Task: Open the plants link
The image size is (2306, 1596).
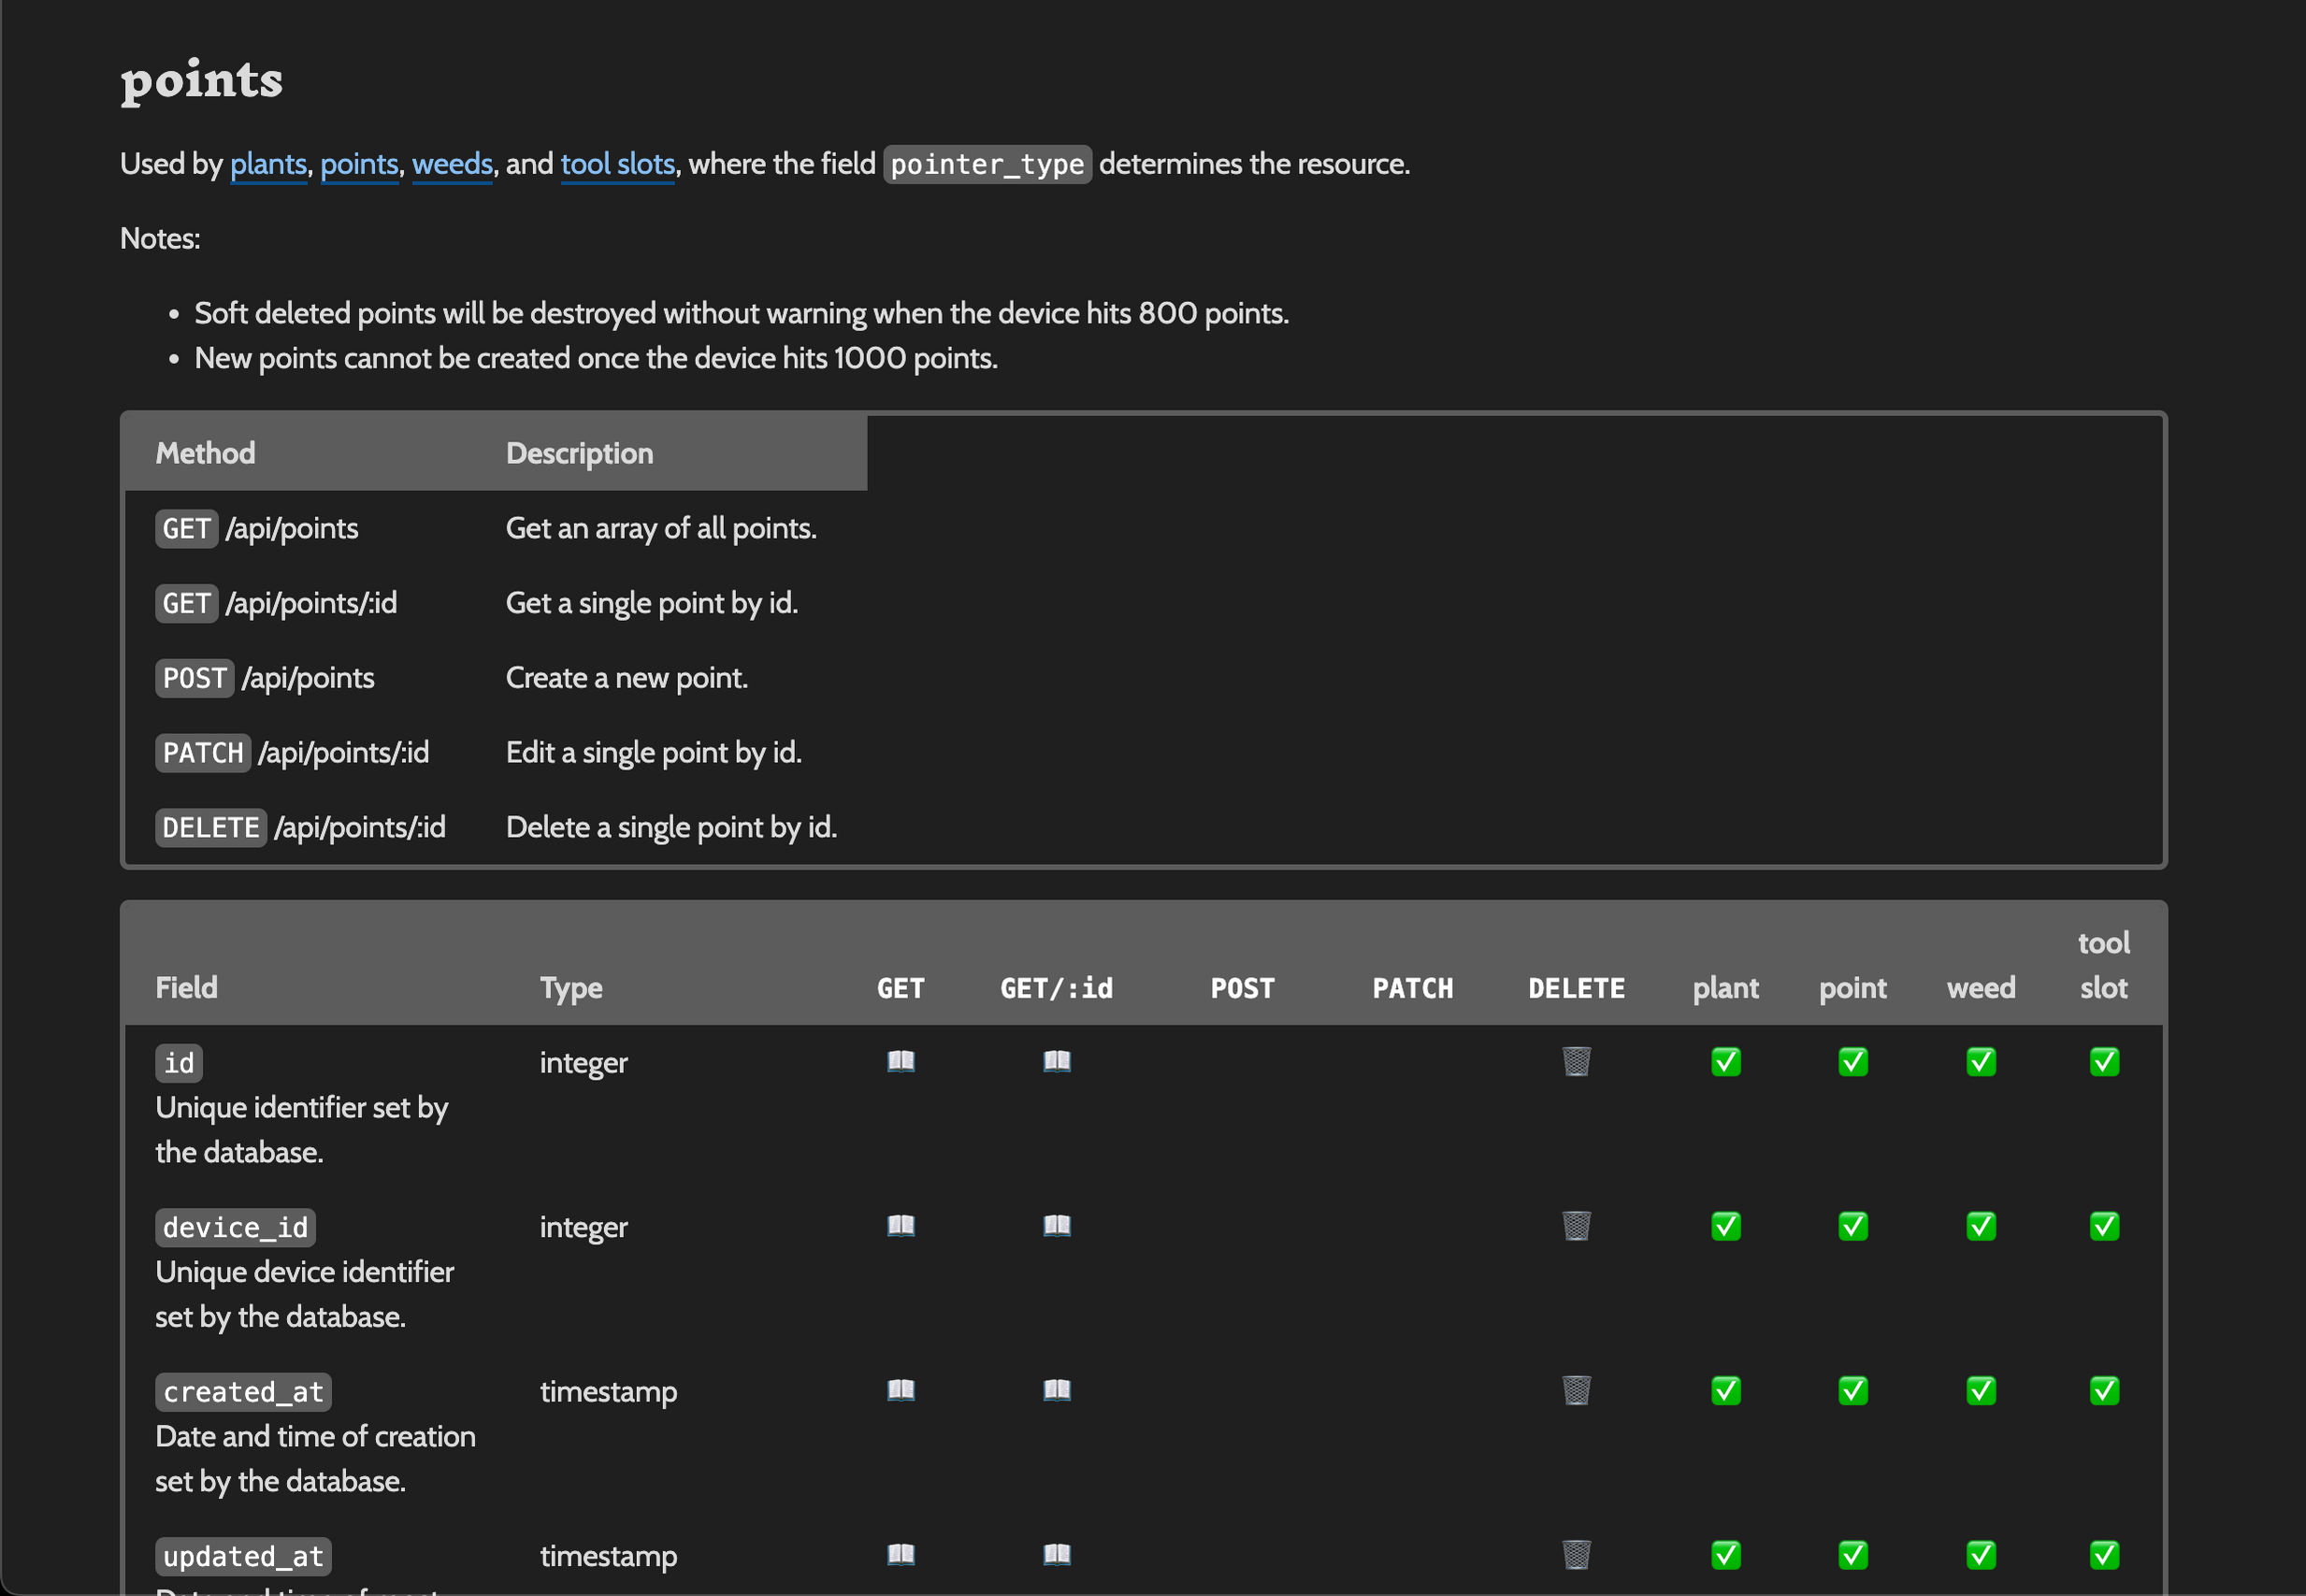Action: coord(268,164)
